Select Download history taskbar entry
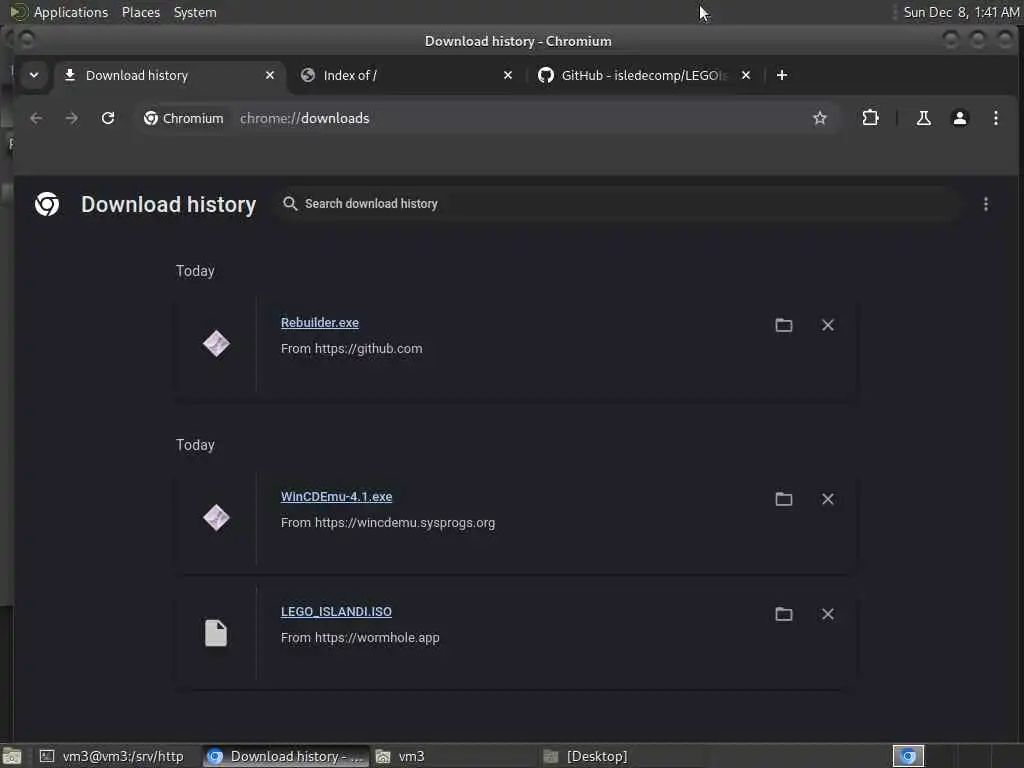 click(285, 756)
